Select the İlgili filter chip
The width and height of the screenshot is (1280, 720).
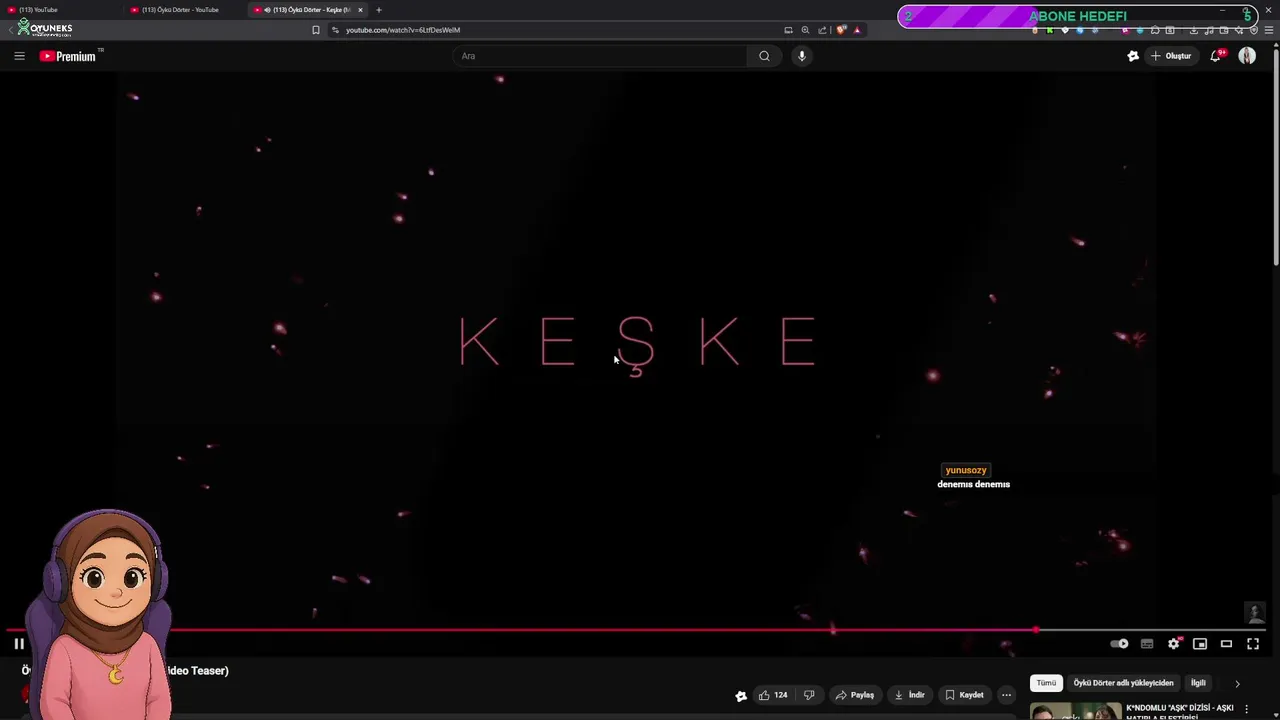pyautogui.click(x=1198, y=683)
